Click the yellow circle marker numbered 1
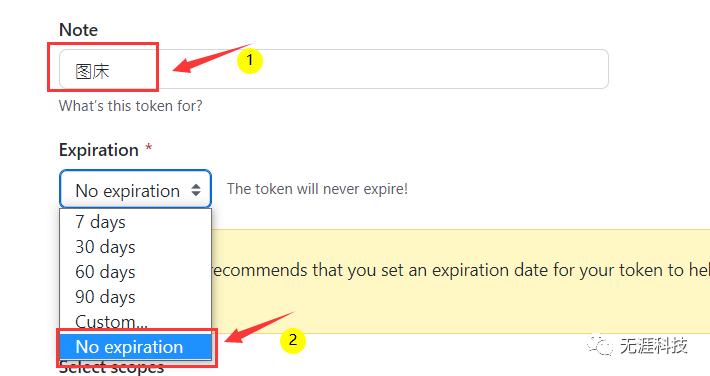Screen dimensions: 710x376 (x=249, y=60)
